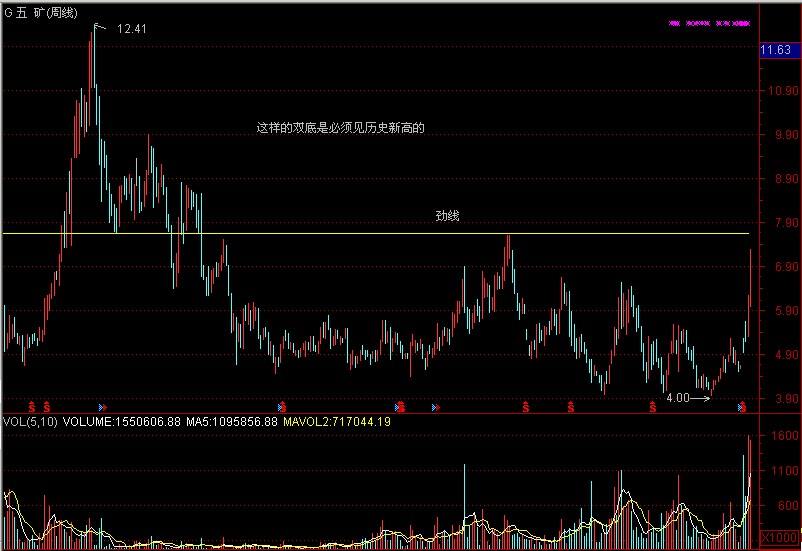Viewport: 802px width, 551px height.
Task: Click the red marker just left of 4.00 label
Action: click(651, 407)
